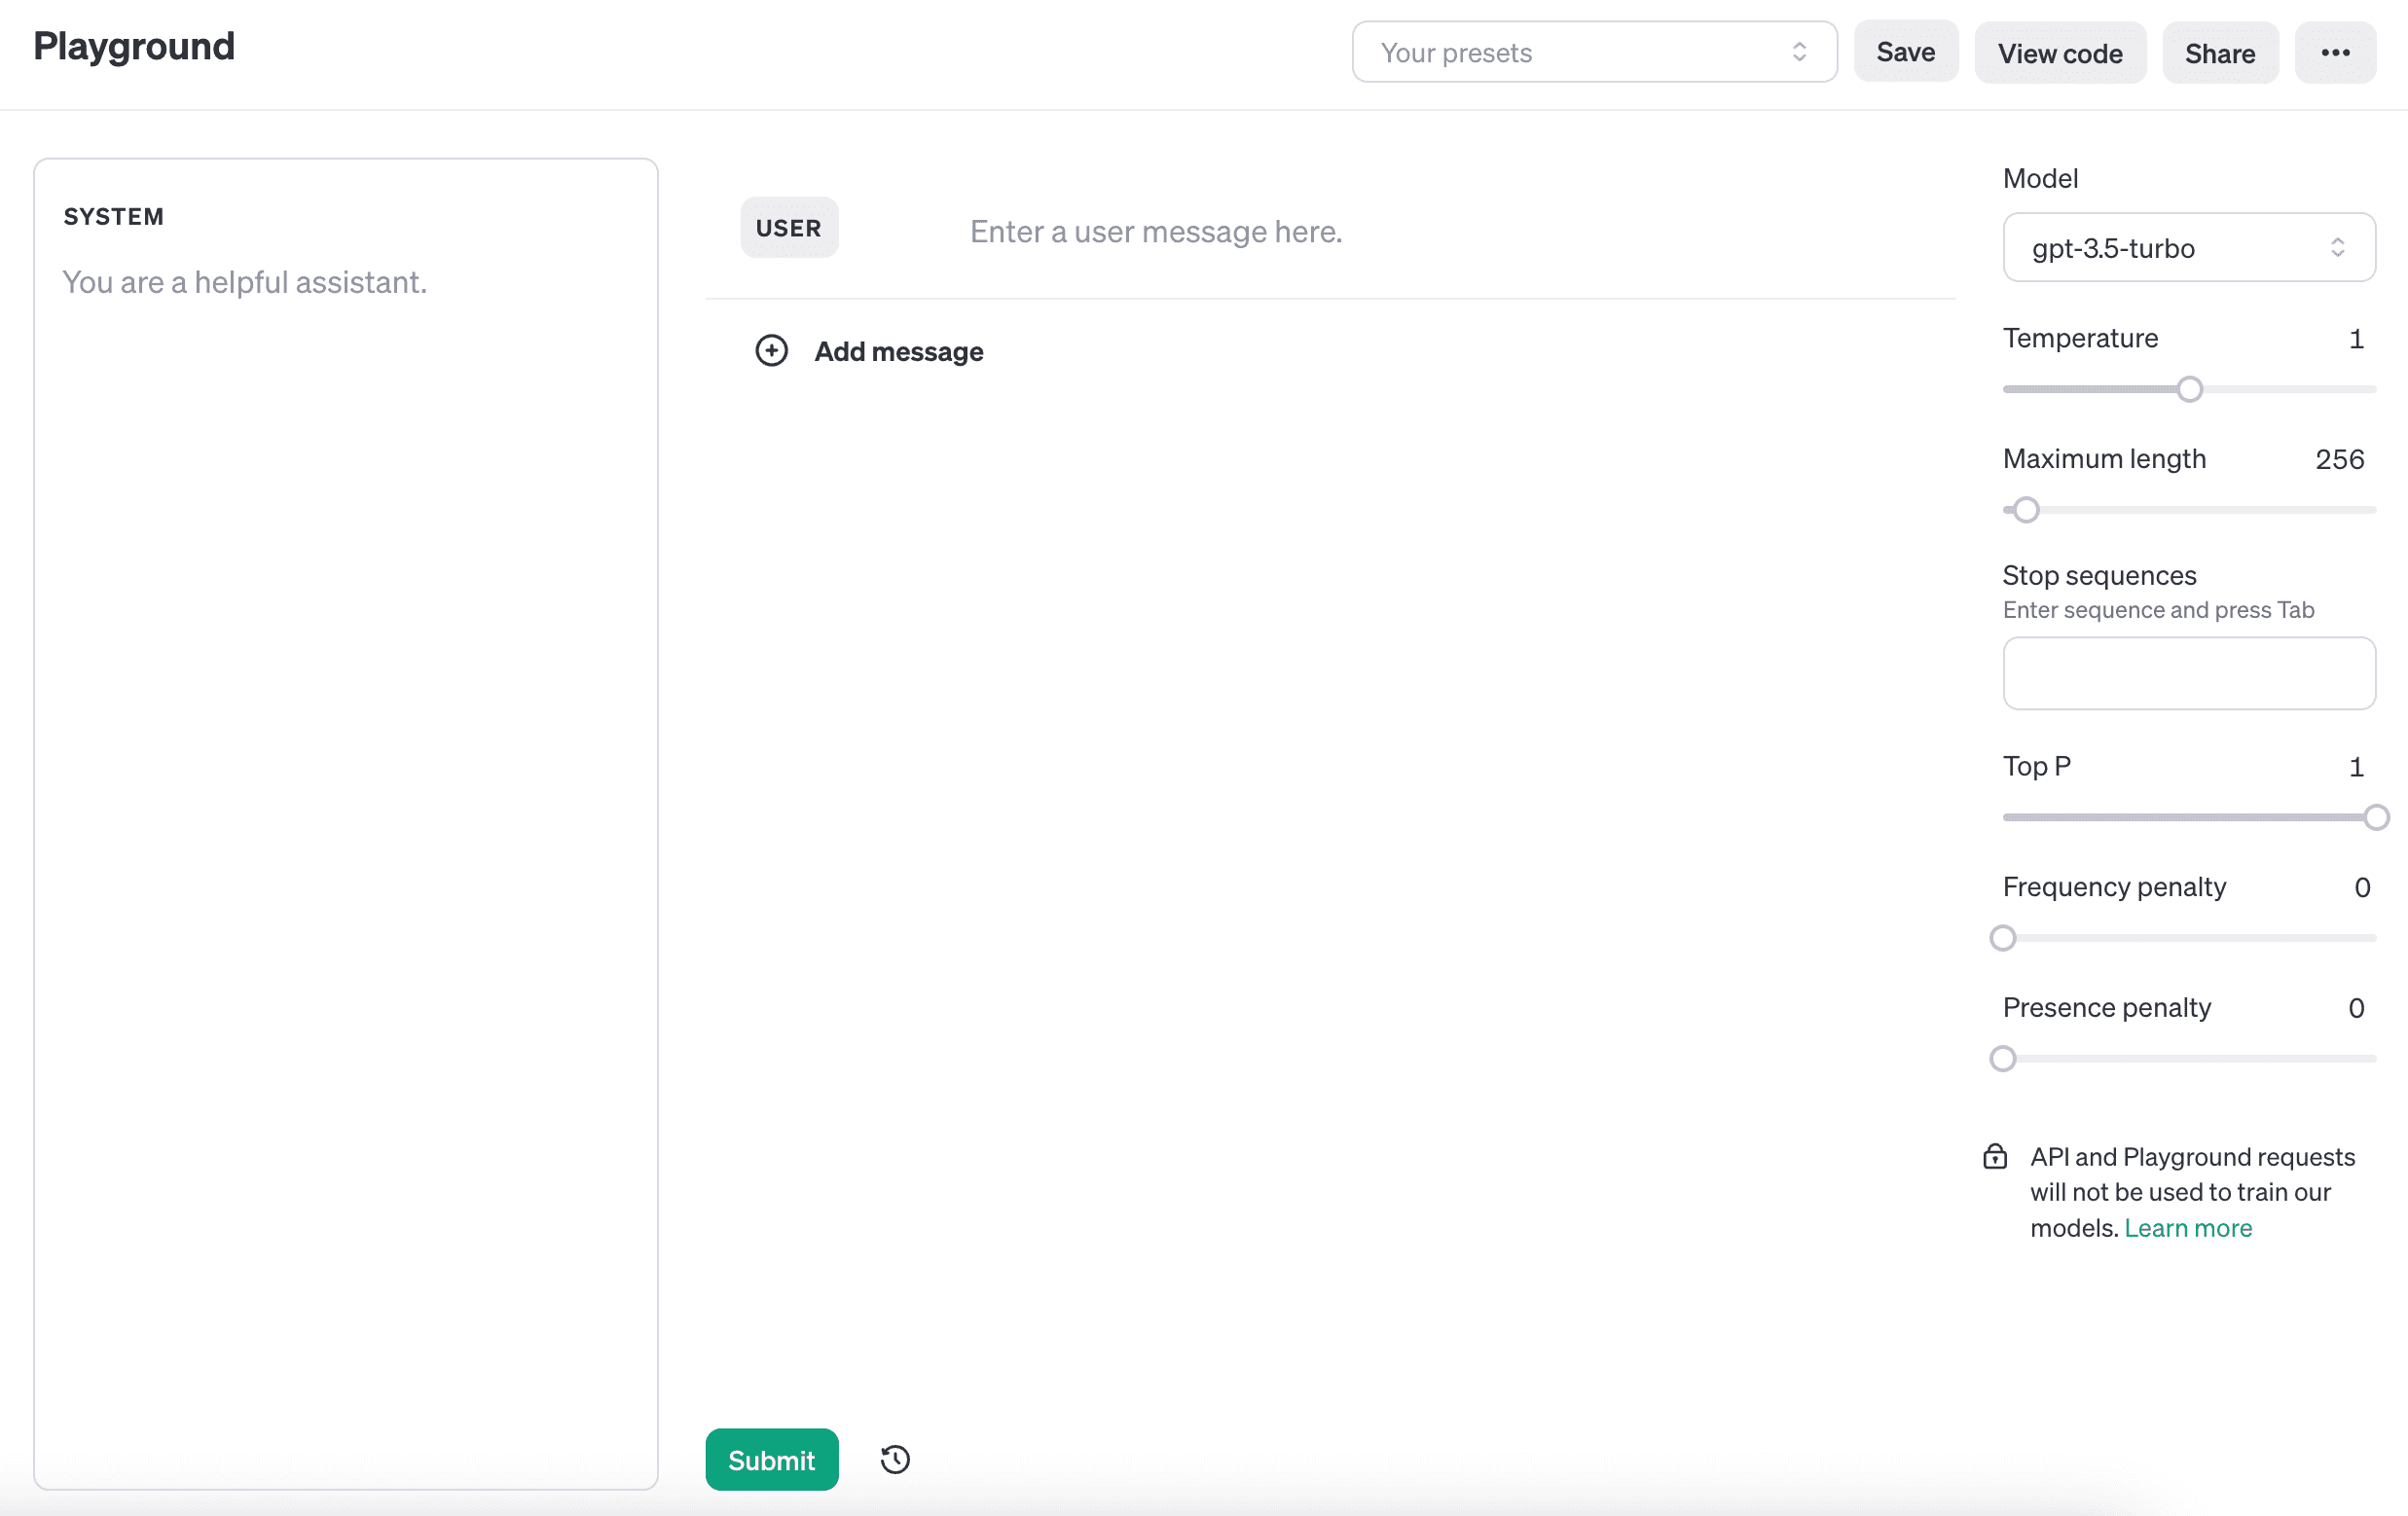Viewport: 2408px width, 1516px height.
Task: Submit the prompt with the green Submit button
Action: (x=771, y=1459)
